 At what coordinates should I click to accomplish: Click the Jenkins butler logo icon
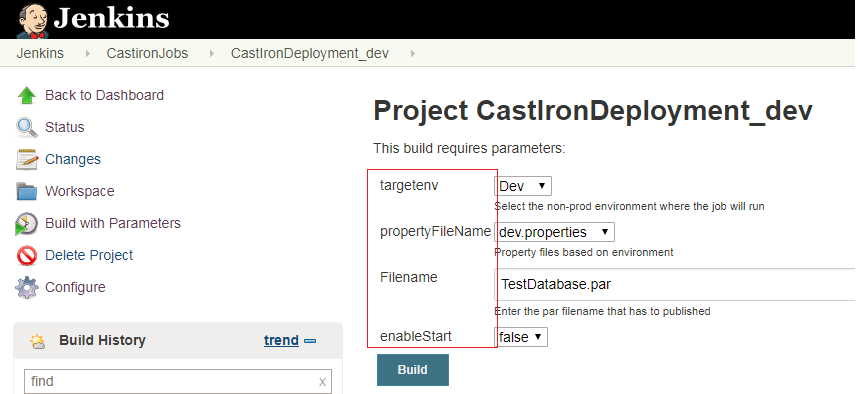coord(33,20)
